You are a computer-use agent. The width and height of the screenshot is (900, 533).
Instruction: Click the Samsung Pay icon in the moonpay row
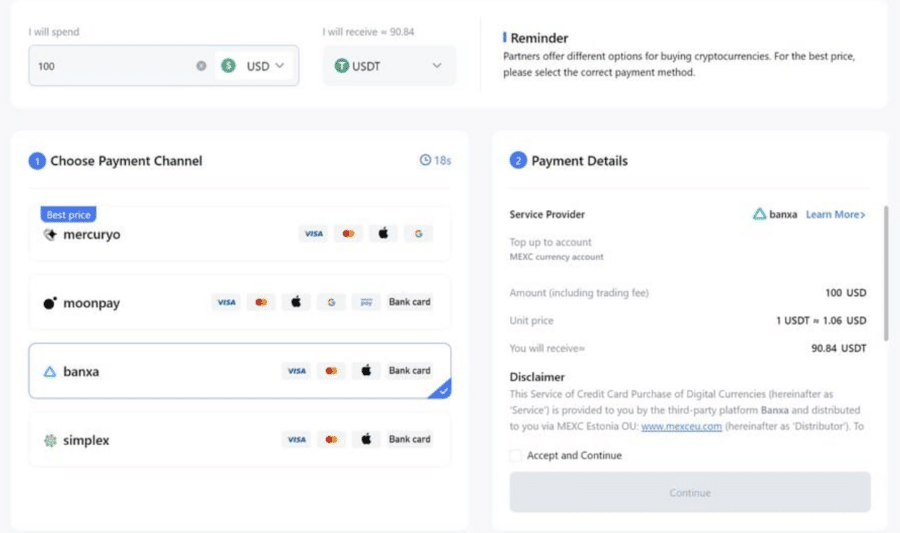[366, 302]
